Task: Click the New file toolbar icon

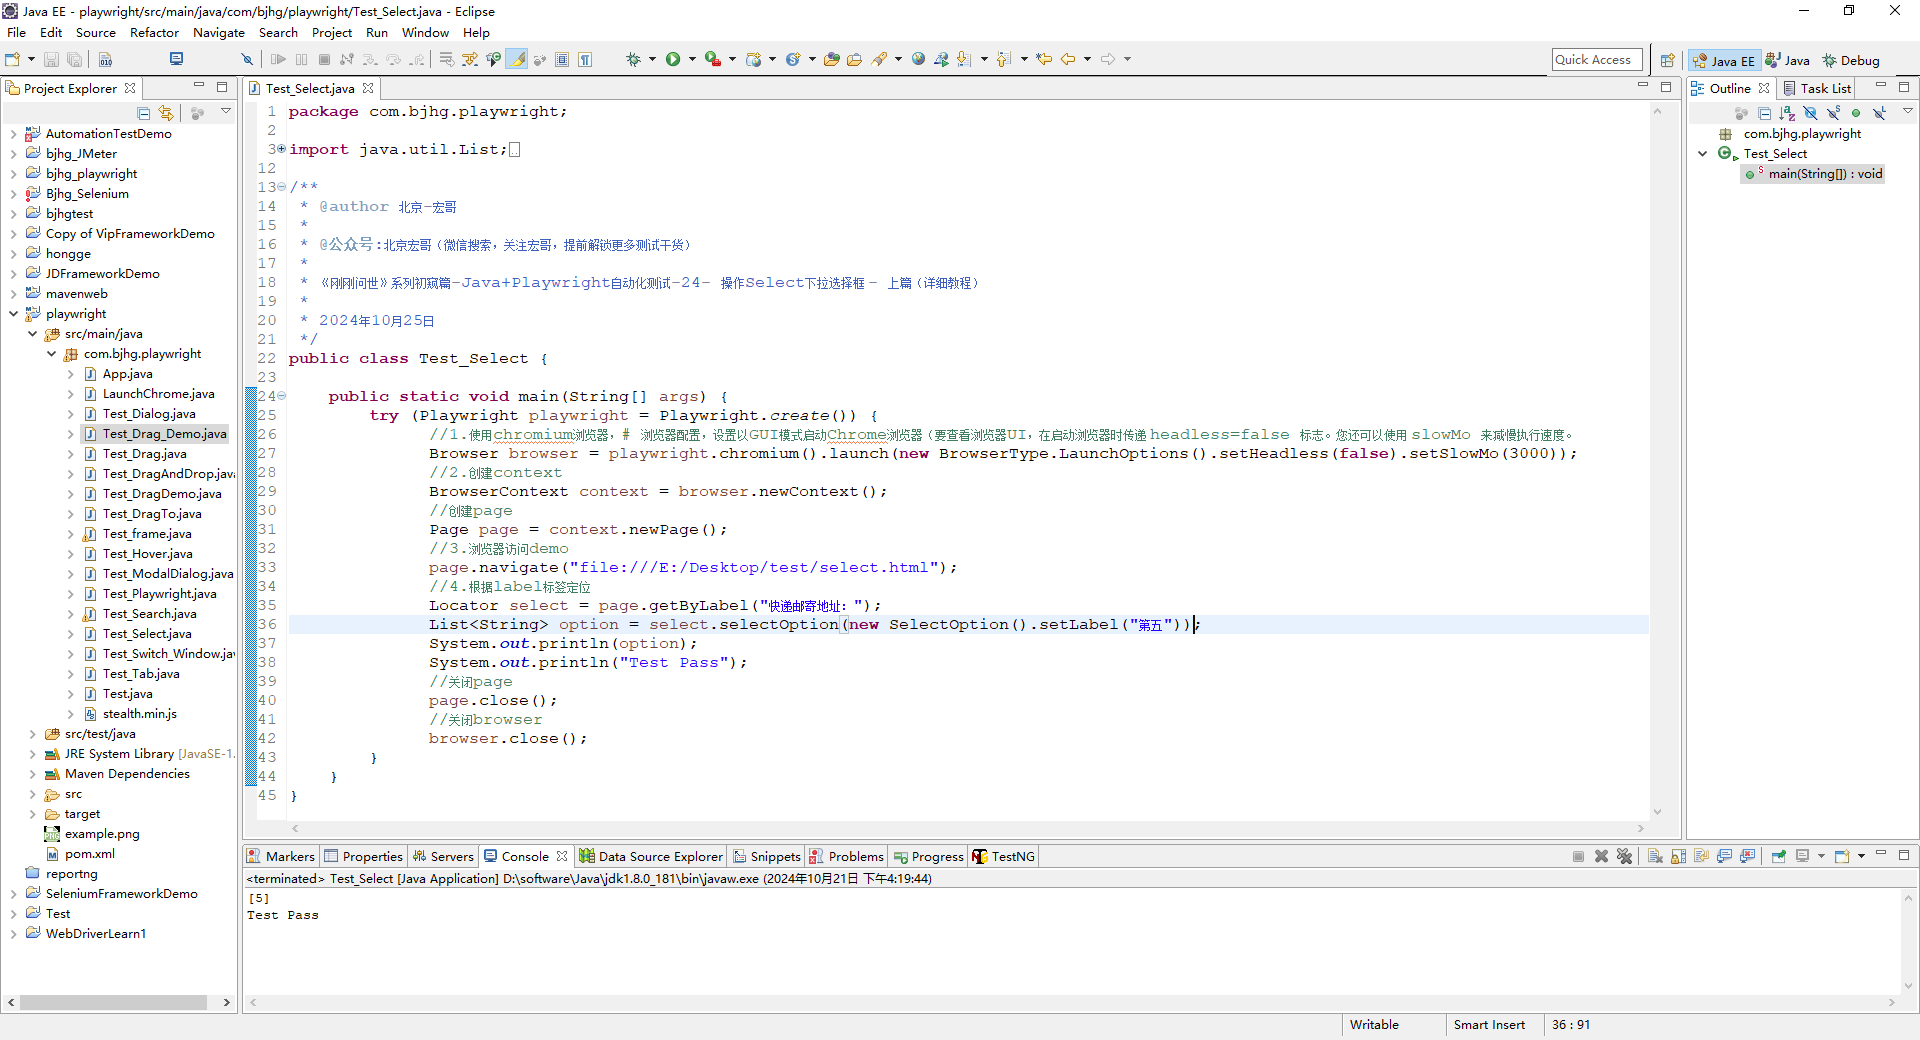Action: [13, 59]
